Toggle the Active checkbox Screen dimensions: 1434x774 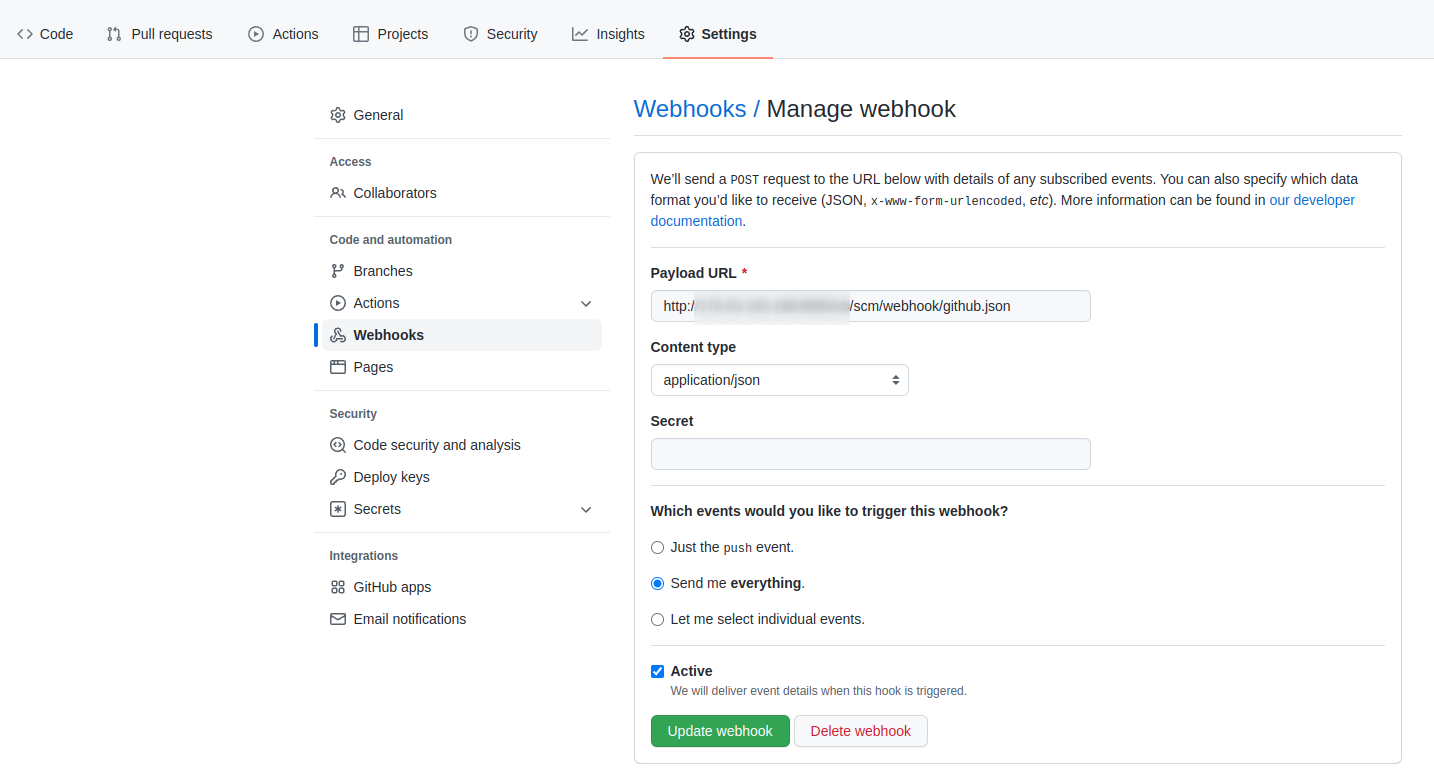pyautogui.click(x=657, y=671)
